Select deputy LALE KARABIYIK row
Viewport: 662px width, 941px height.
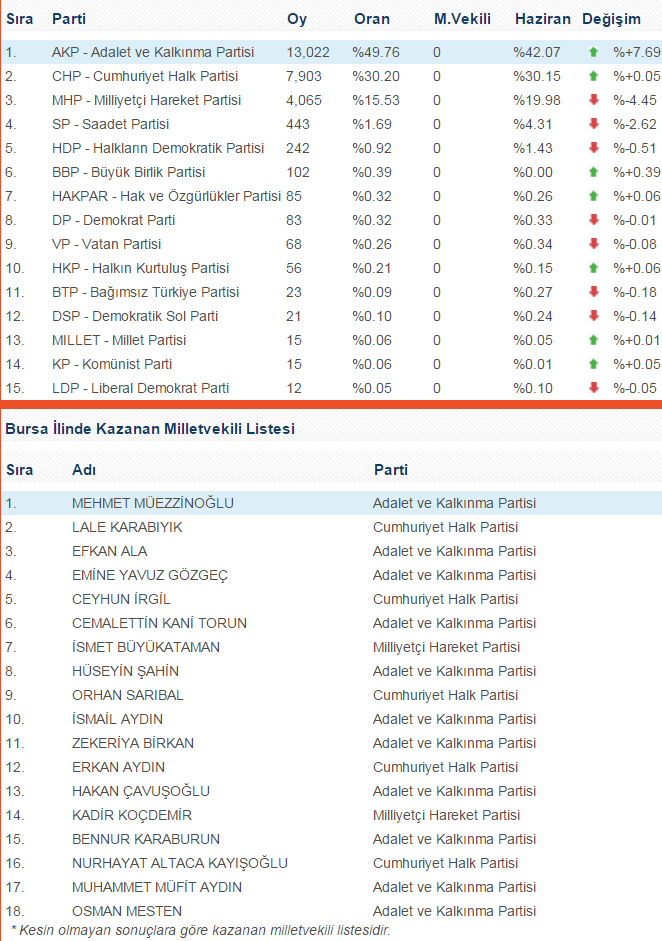127,527
